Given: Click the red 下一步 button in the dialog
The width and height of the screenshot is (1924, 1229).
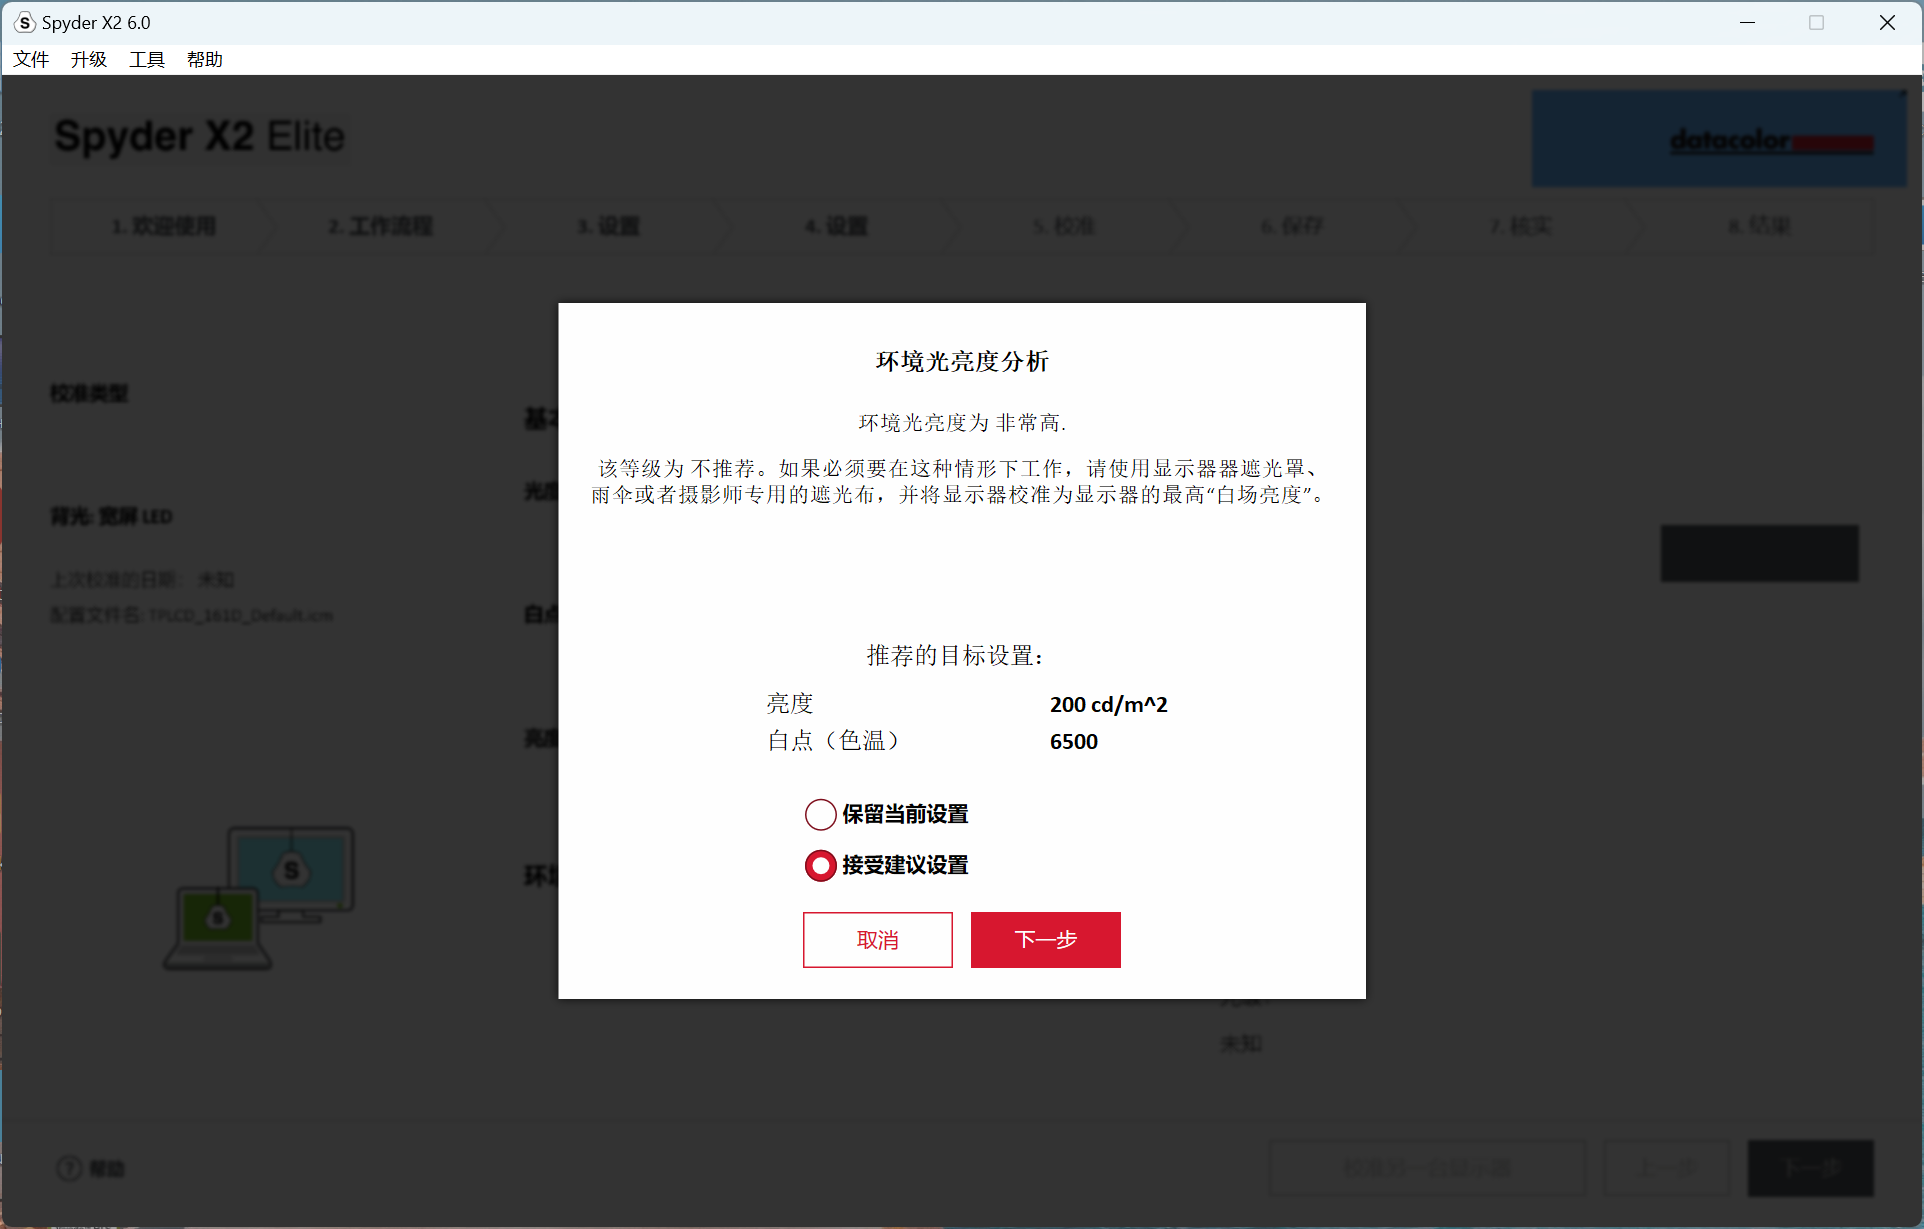Looking at the screenshot, I should coord(1045,939).
